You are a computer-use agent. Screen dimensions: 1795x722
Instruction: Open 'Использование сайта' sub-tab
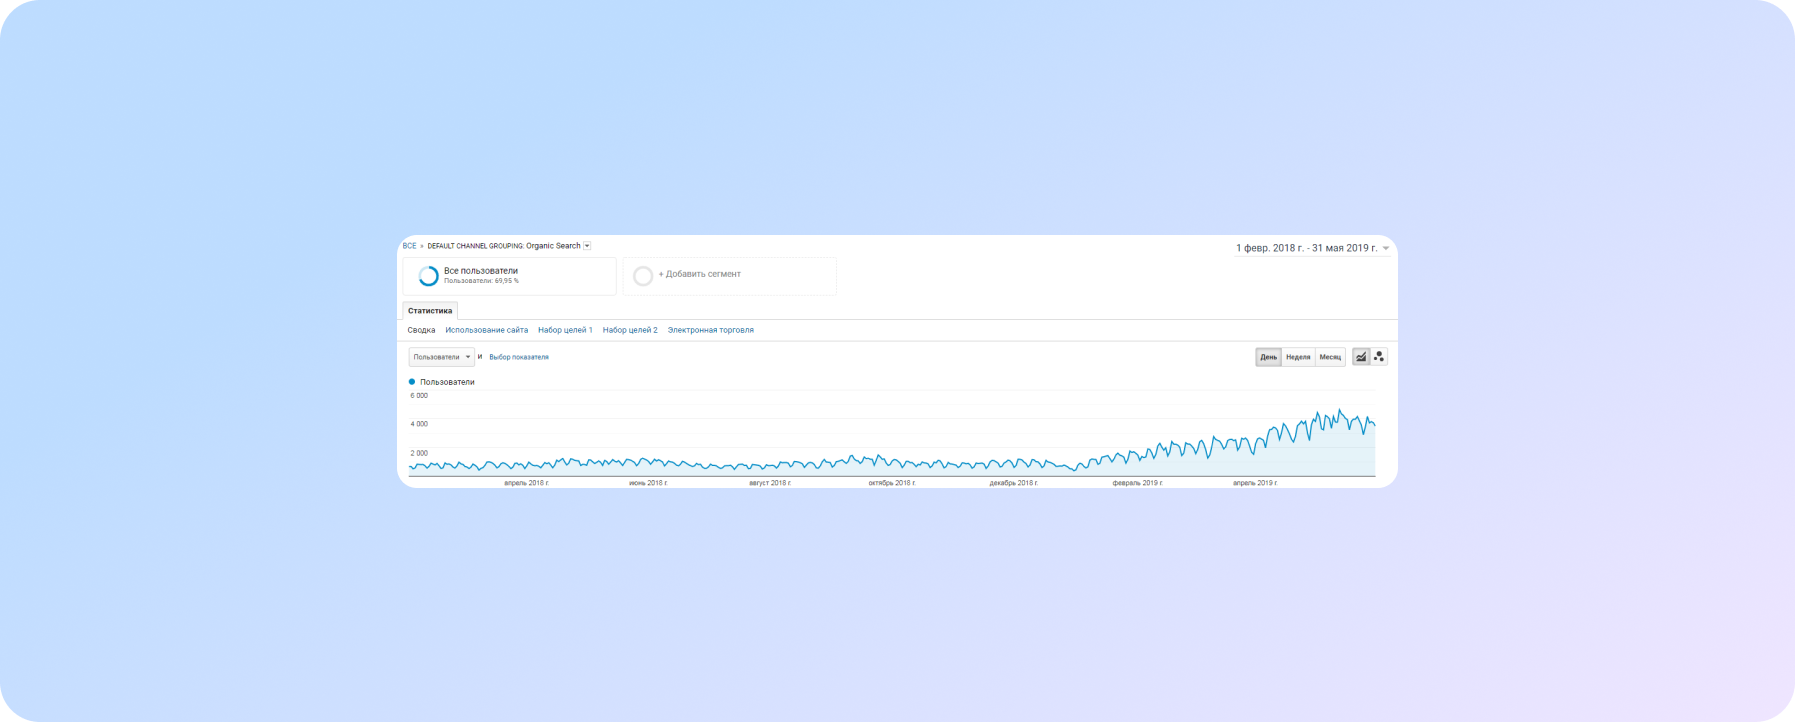(x=487, y=330)
